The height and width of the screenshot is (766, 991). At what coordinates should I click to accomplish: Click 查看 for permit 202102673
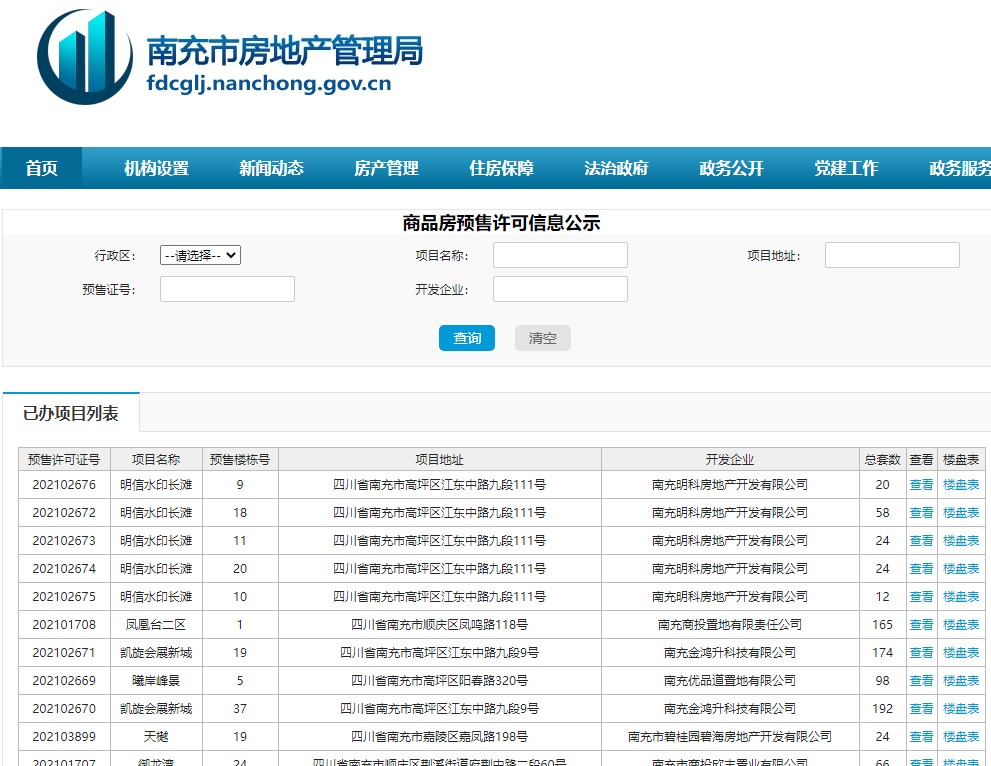pos(921,540)
